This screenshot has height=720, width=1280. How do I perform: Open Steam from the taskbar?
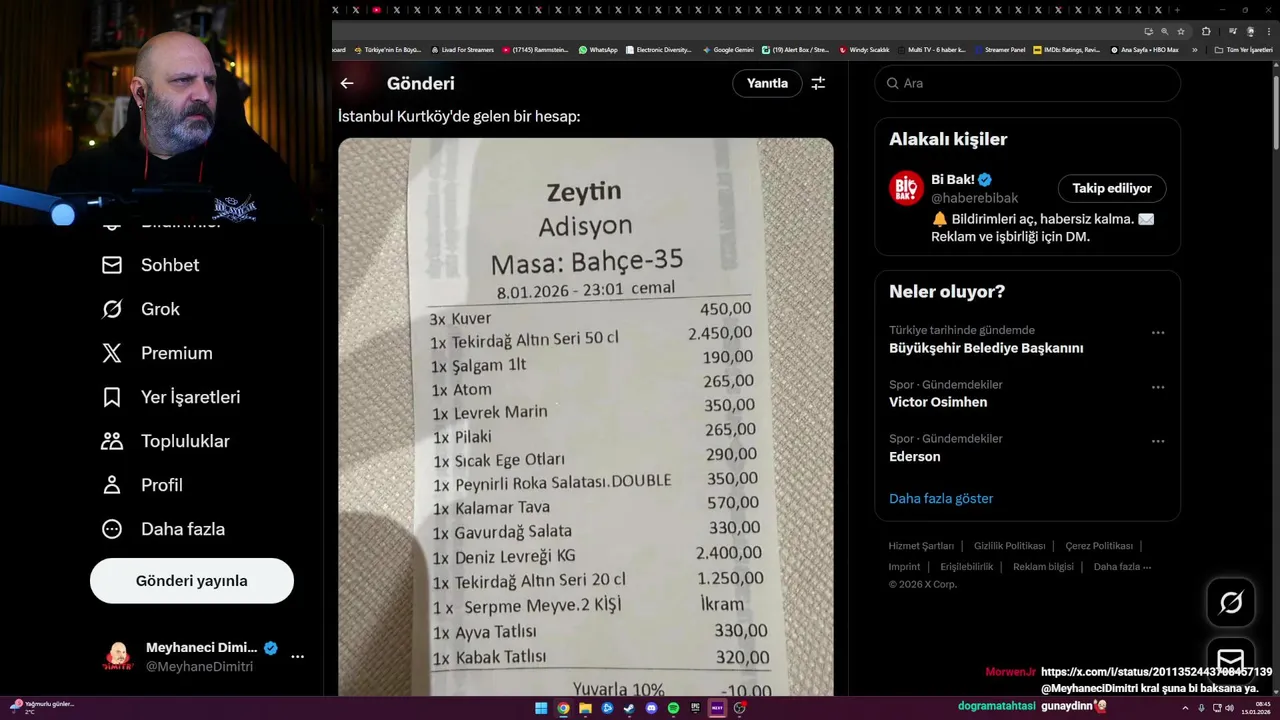point(629,708)
